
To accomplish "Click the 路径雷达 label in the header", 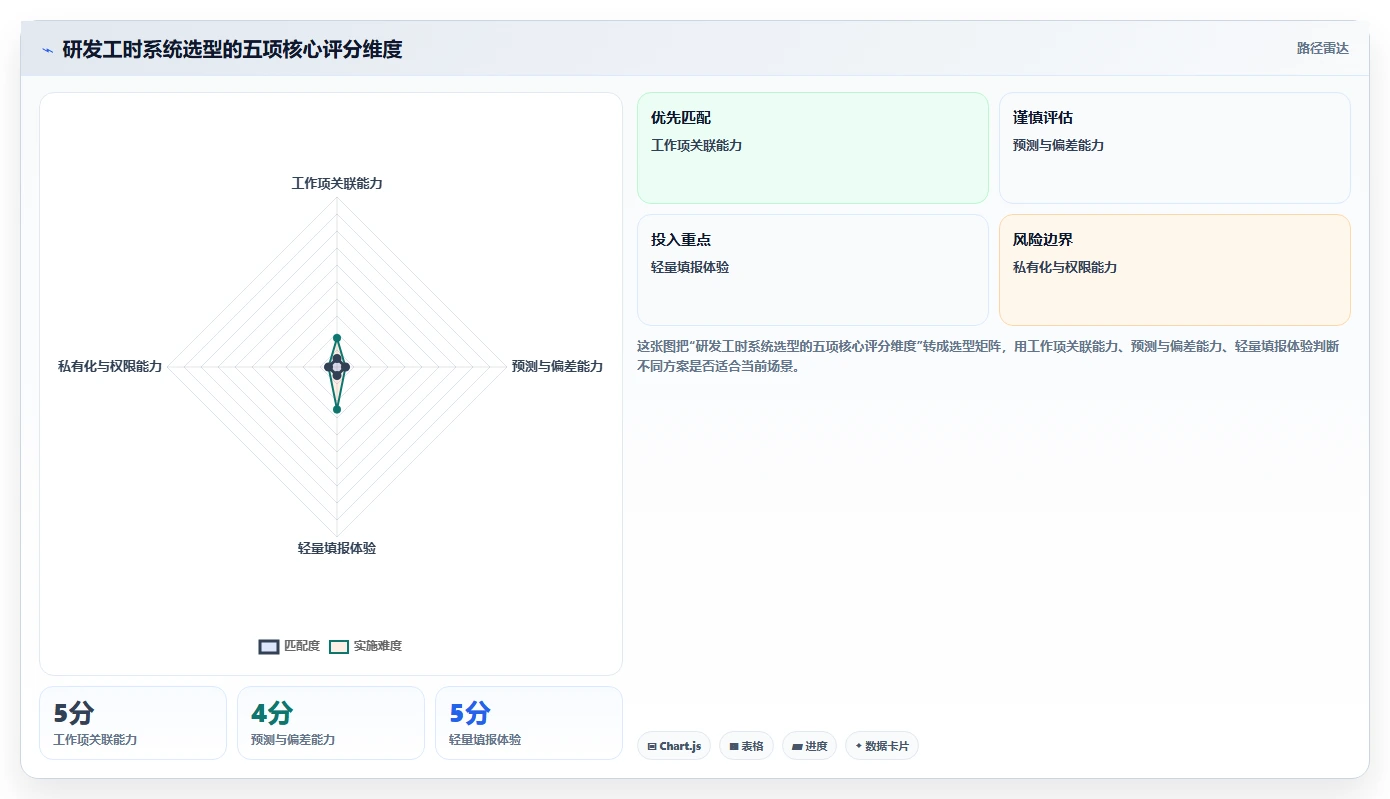I will [1322, 48].
